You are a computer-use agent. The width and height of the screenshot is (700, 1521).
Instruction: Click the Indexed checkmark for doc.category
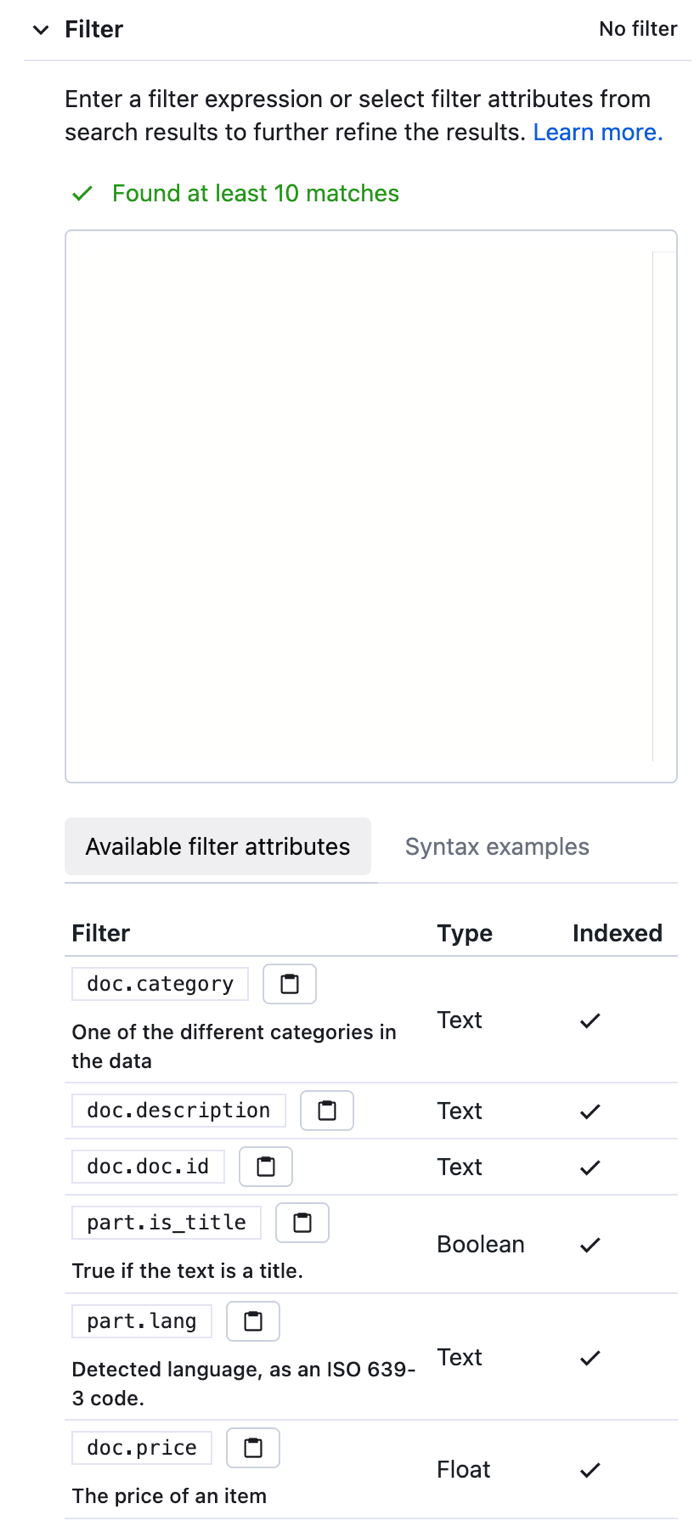point(590,1020)
